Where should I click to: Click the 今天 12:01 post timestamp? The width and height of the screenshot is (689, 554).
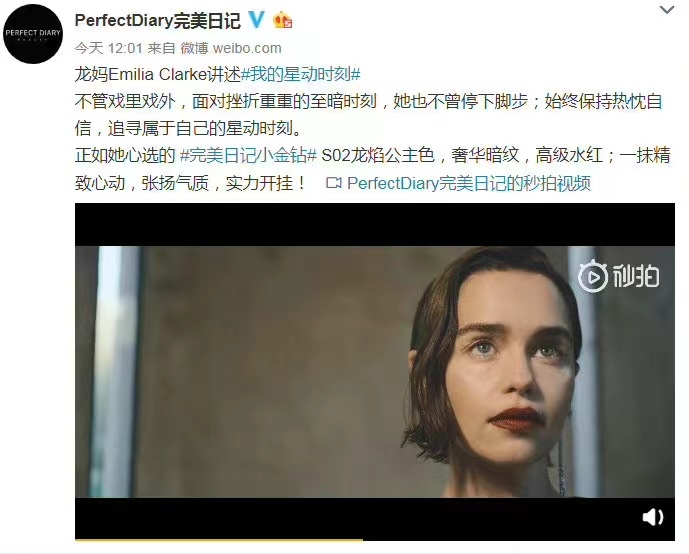(x=109, y=48)
